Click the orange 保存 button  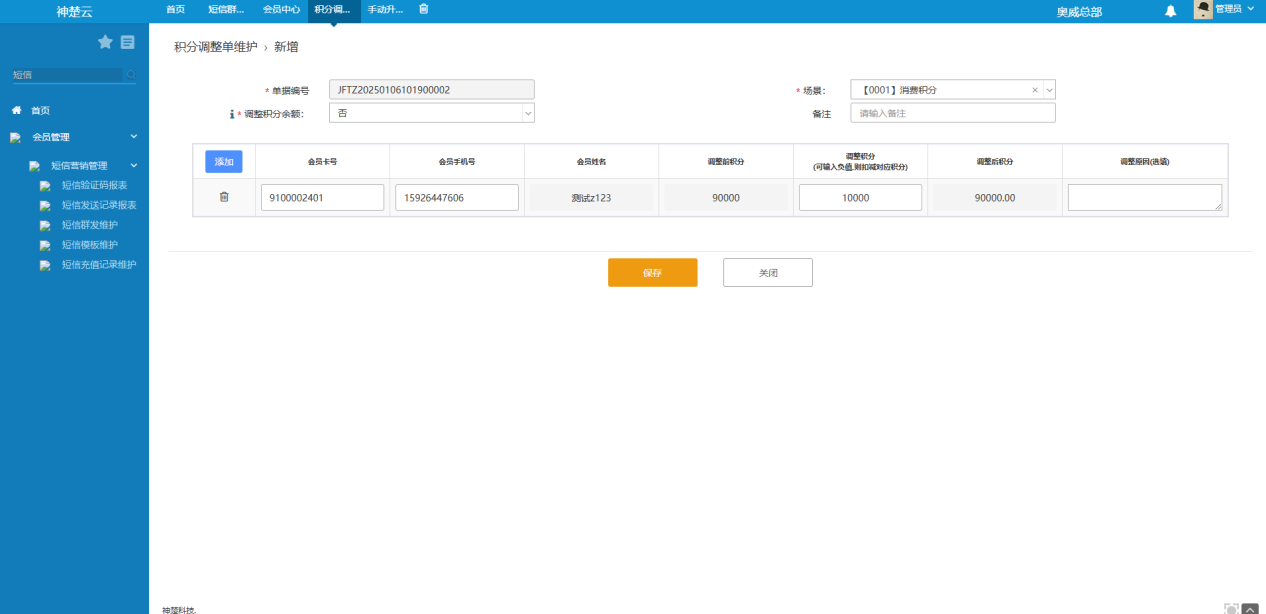[653, 272]
